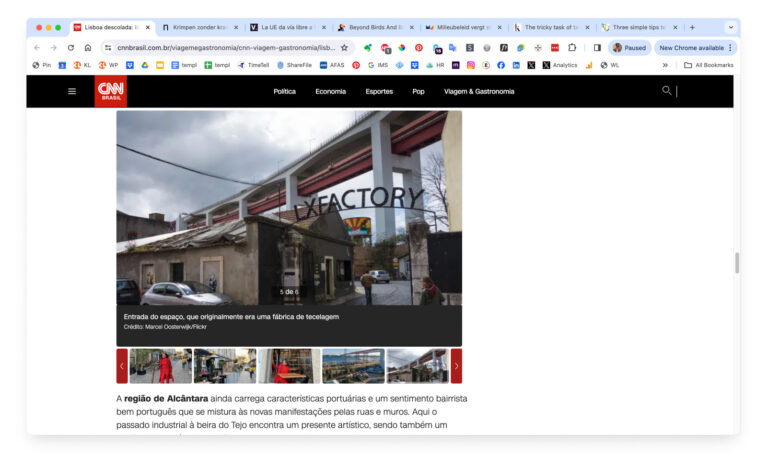Show next gallery thumbnails with right arrow
Image resolution: width=767 pixels, height=470 pixels.
click(x=456, y=366)
